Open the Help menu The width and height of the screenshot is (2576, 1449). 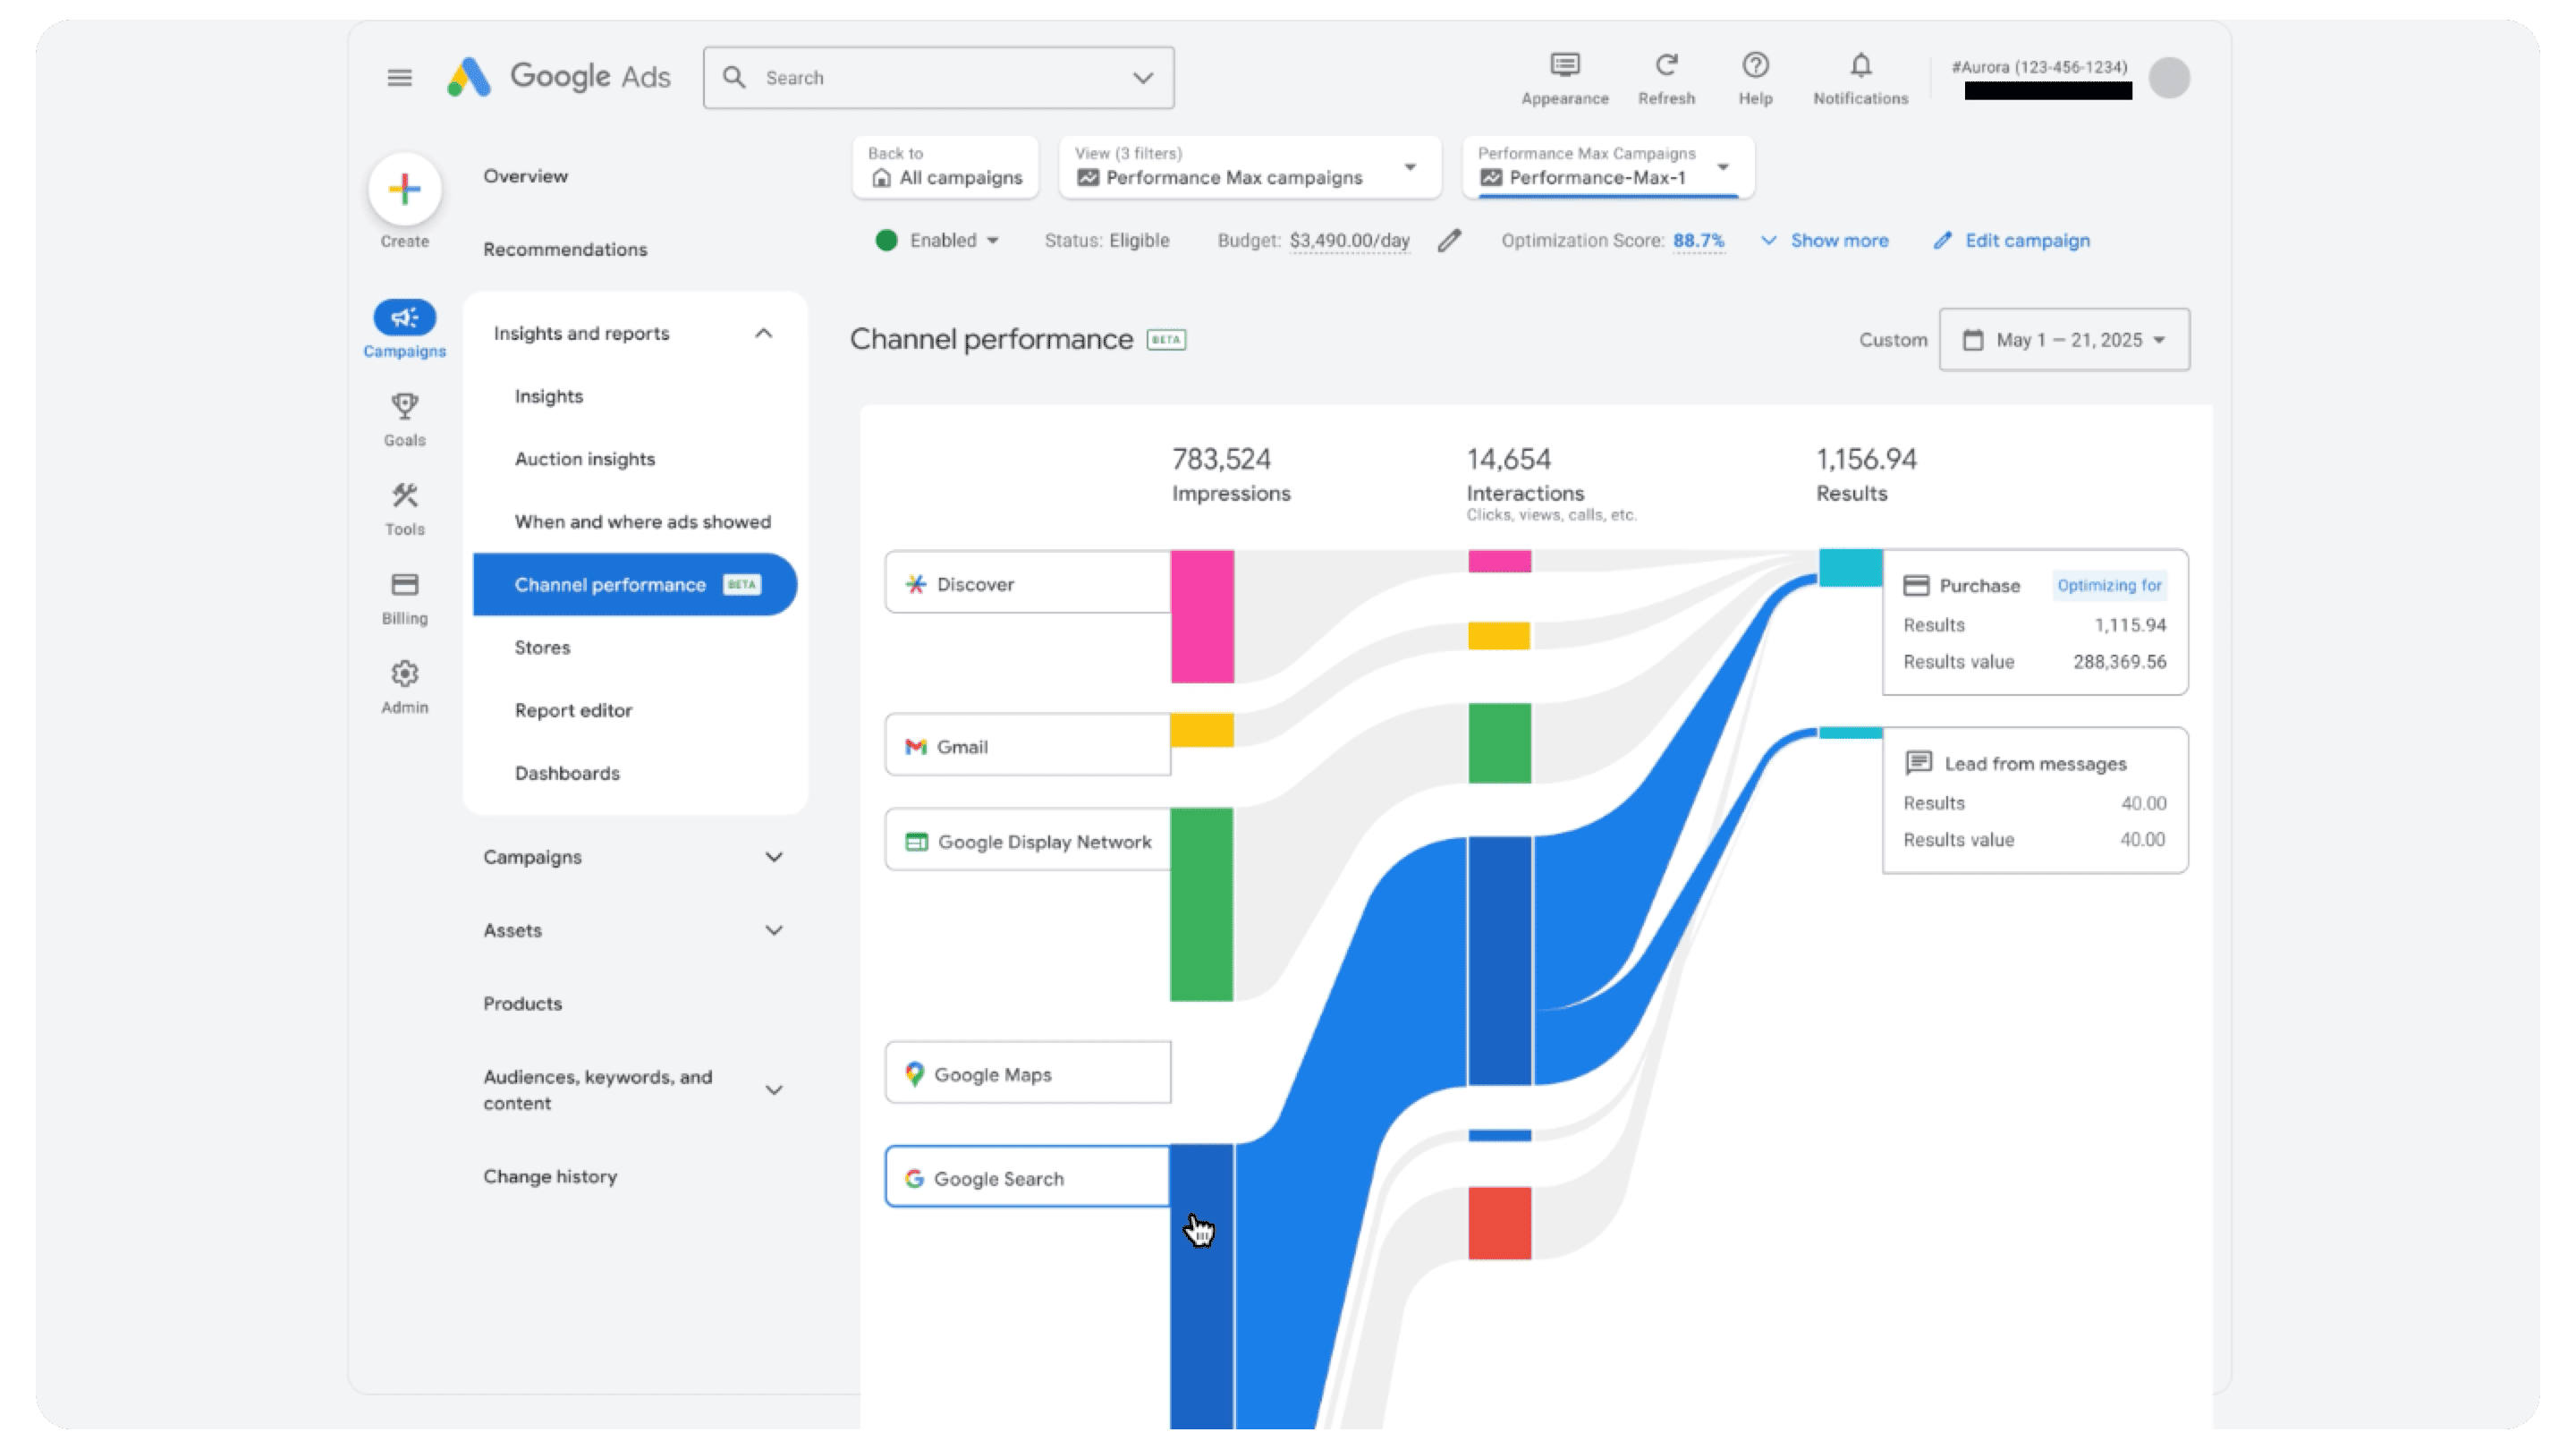[1755, 78]
